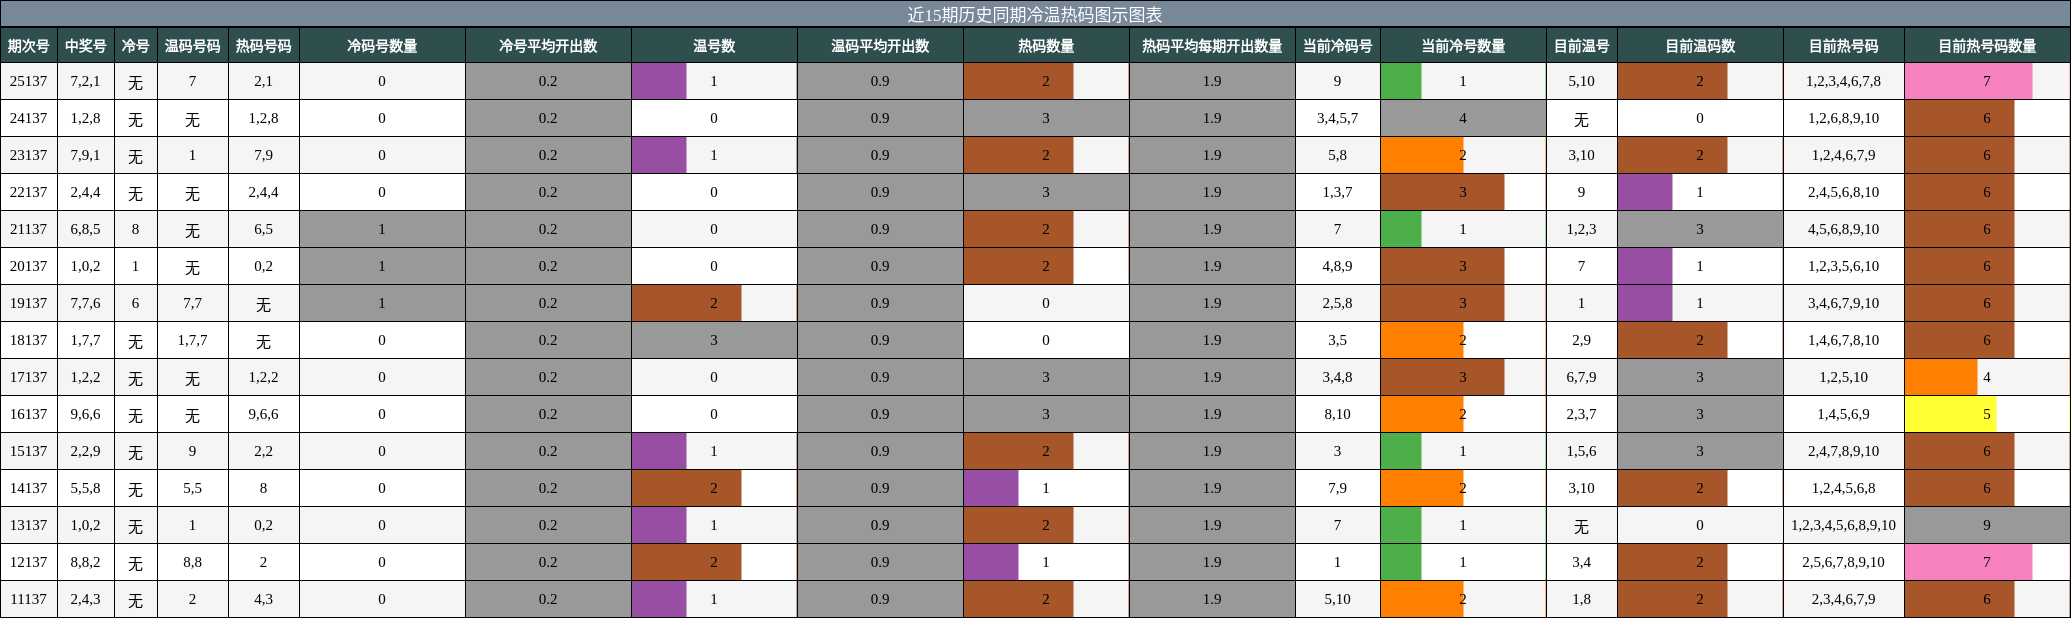Click the gray bar showing 4 in row 24137
The image size is (2071, 618).
pyautogui.click(x=1463, y=118)
